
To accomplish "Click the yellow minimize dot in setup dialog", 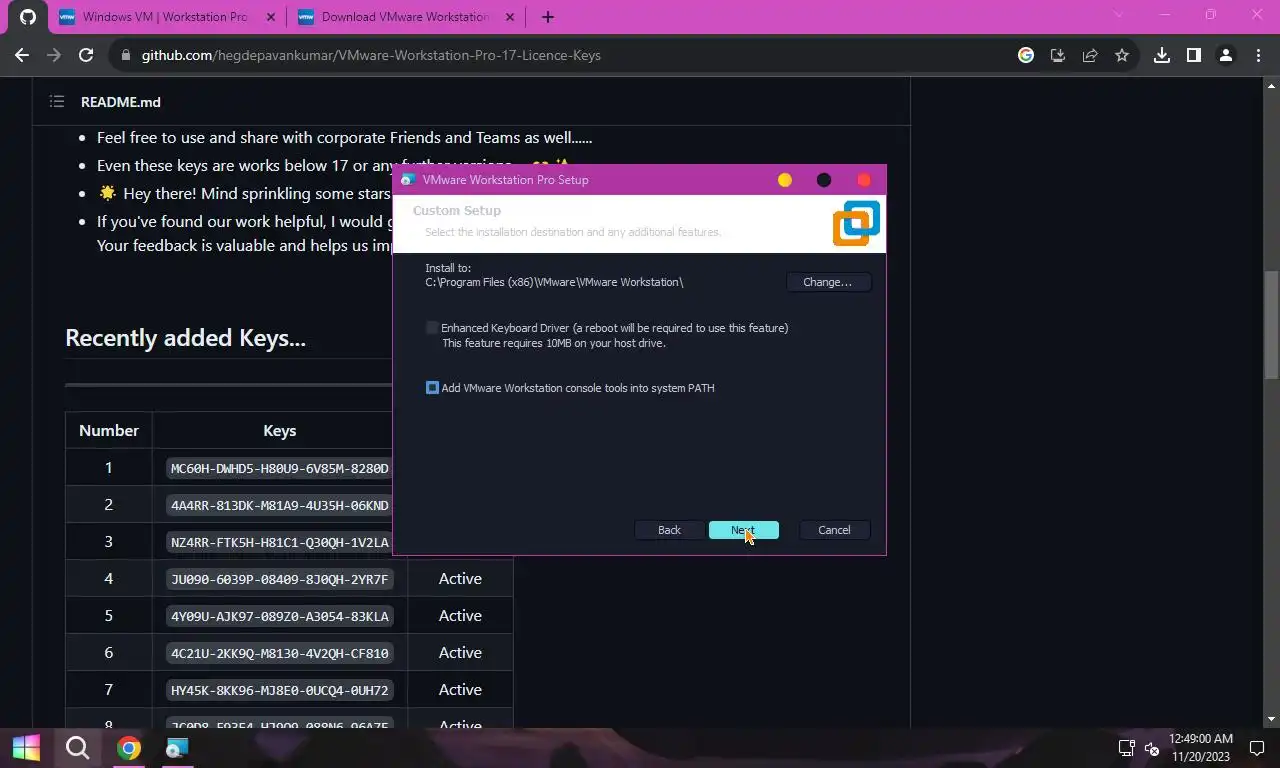I will point(785,180).
